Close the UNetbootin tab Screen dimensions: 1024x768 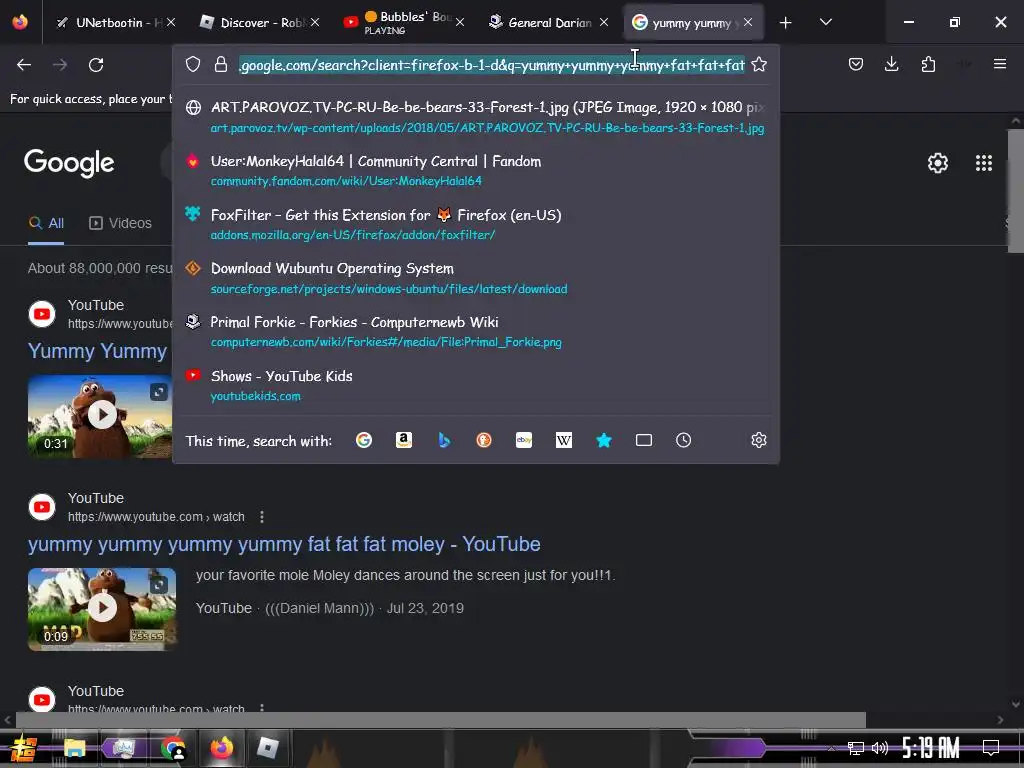click(x=170, y=22)
